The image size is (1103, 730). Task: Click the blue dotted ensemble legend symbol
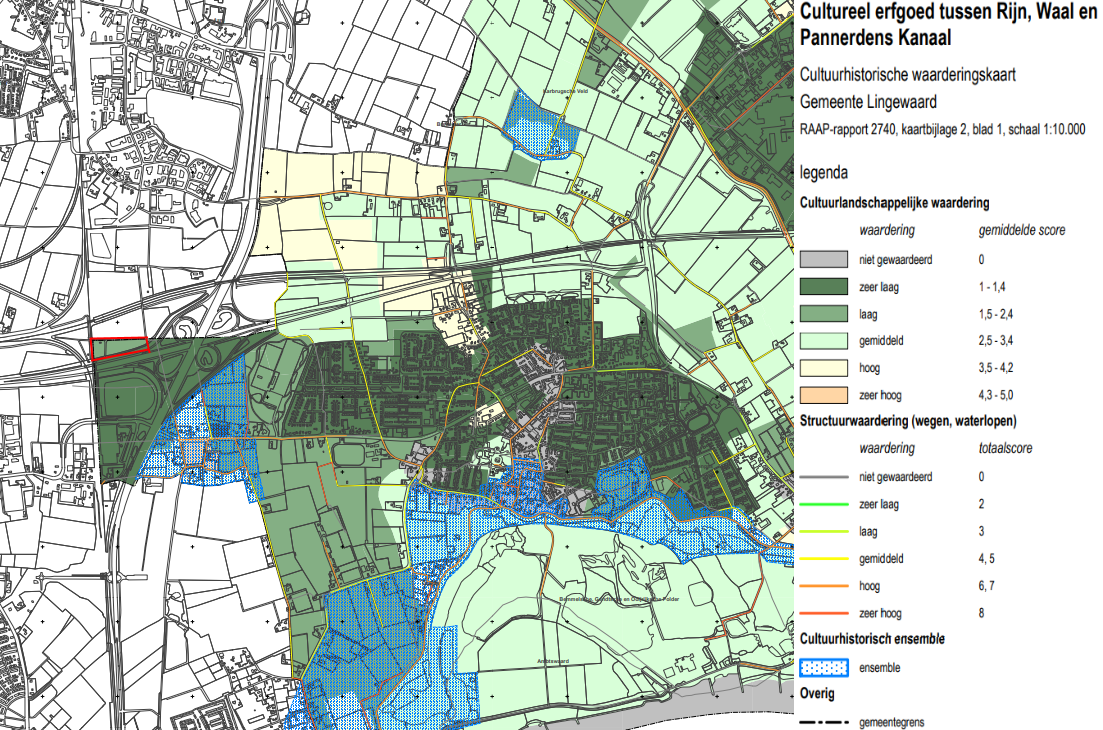(824, 667)
